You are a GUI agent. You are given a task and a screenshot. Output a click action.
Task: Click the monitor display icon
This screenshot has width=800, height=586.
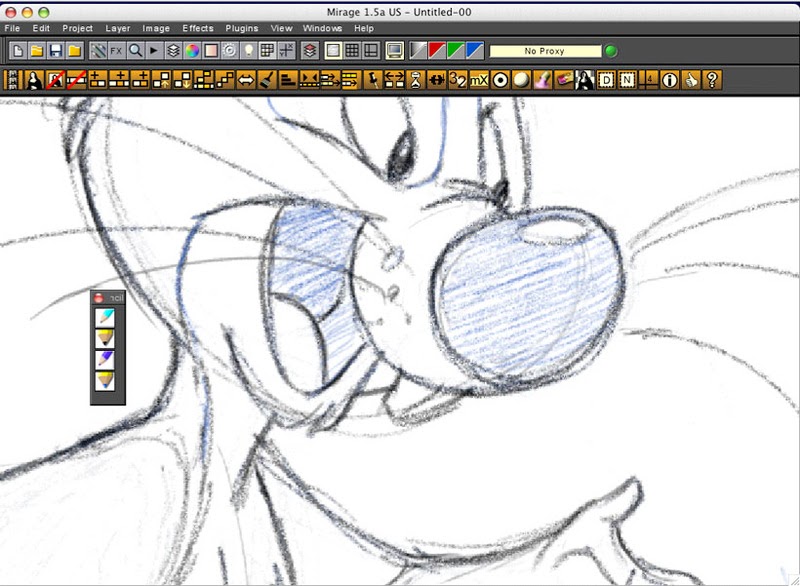(394, 50)
